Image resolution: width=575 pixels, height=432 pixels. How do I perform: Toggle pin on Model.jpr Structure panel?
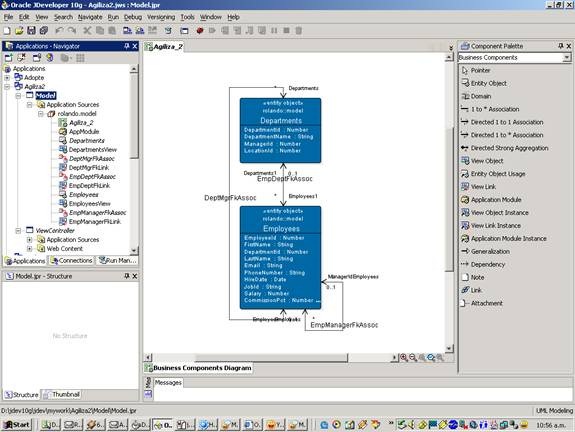click(127, 276)
